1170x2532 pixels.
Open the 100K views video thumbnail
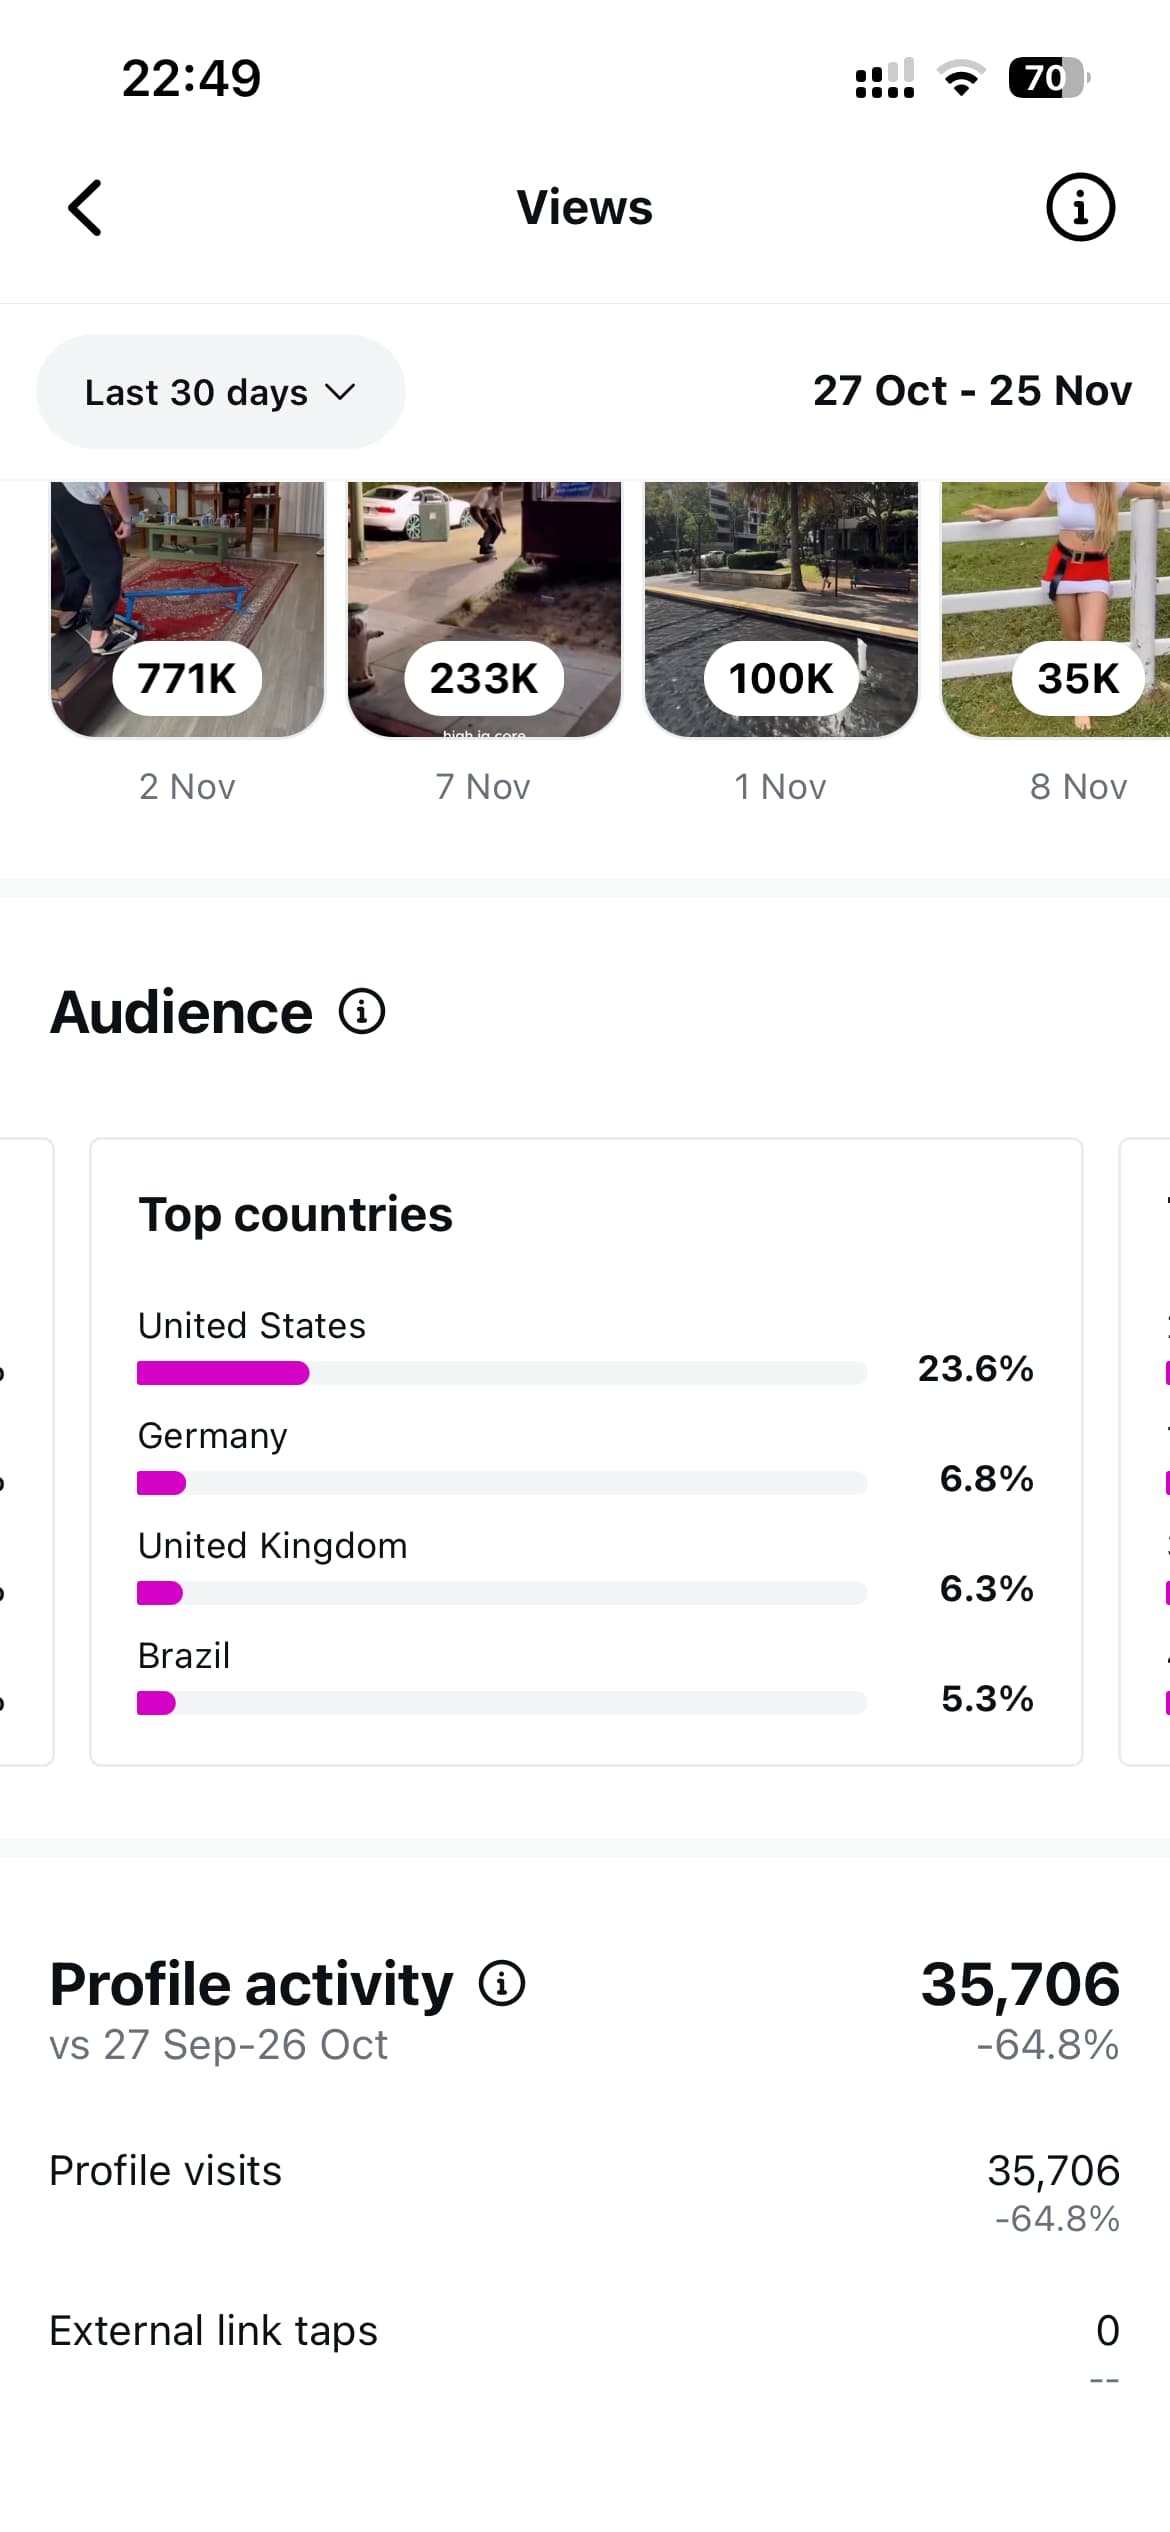[x=781, y=608]
